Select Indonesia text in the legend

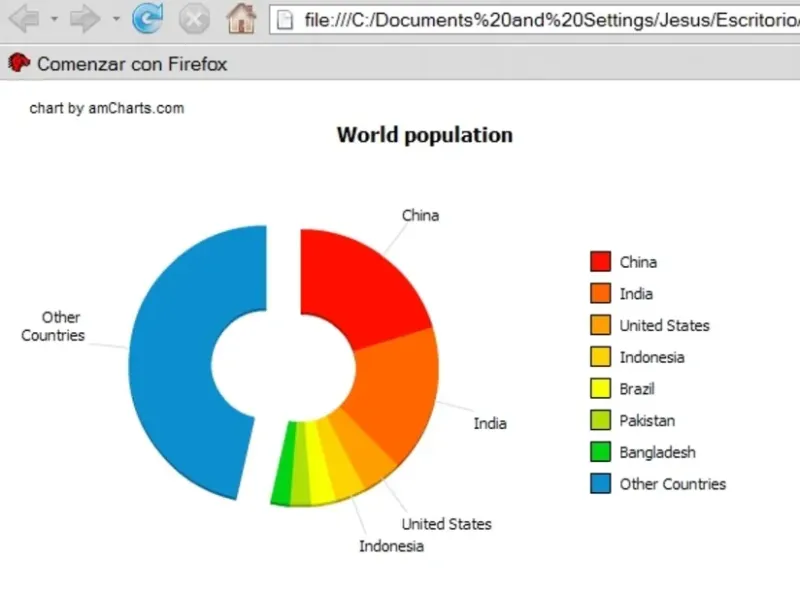[x=652, y=357]
